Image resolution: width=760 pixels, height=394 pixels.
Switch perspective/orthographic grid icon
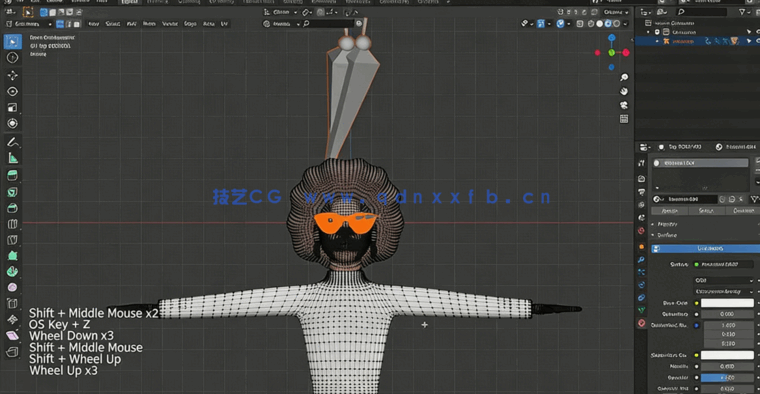(x=624, y=119)
